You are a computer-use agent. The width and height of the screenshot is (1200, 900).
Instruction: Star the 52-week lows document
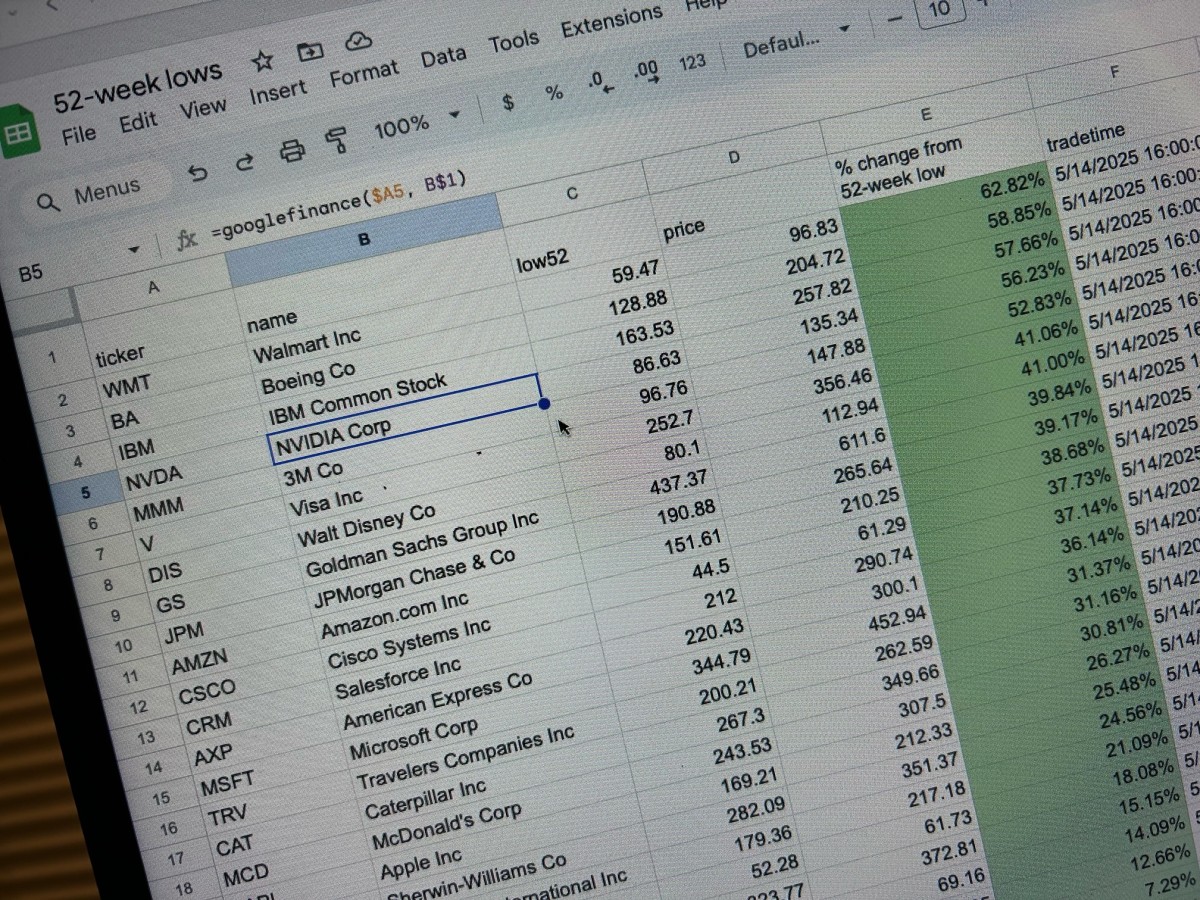coord(263,62)
